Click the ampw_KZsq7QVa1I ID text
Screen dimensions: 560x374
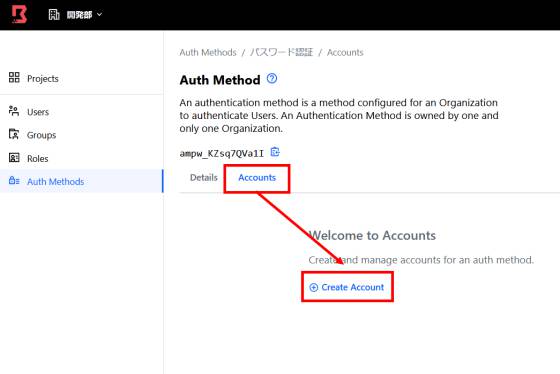pos(221,154)
